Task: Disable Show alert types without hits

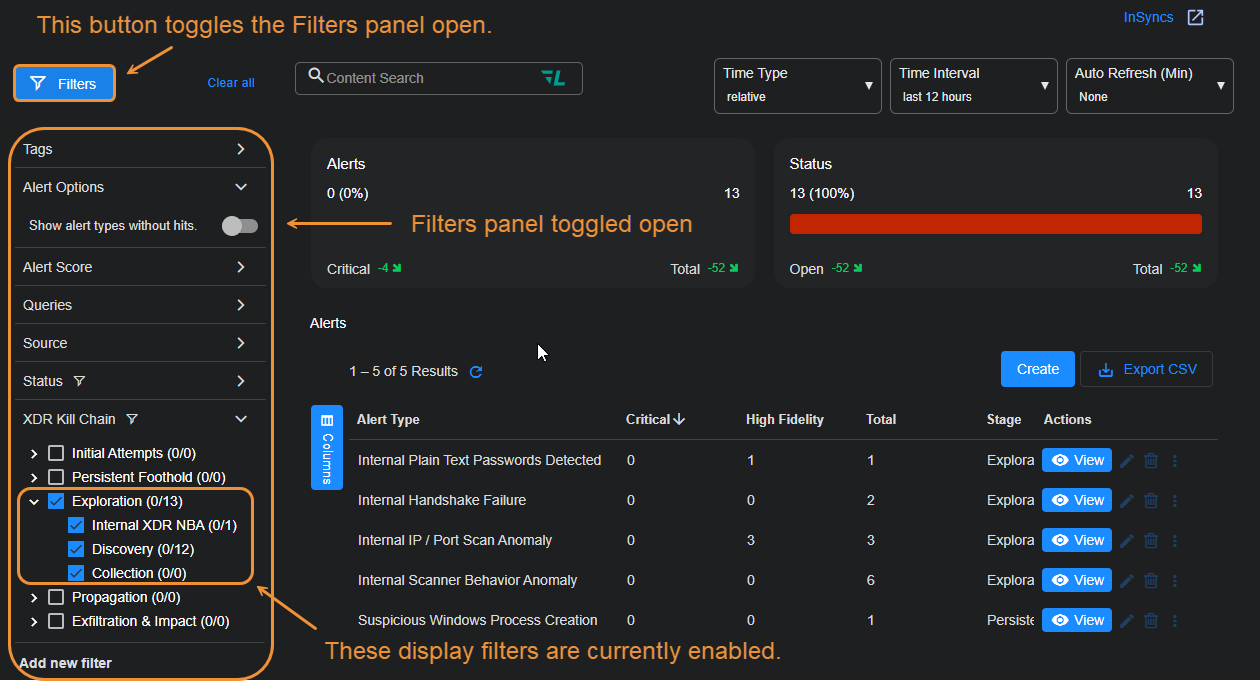Action: click(239, 226)
